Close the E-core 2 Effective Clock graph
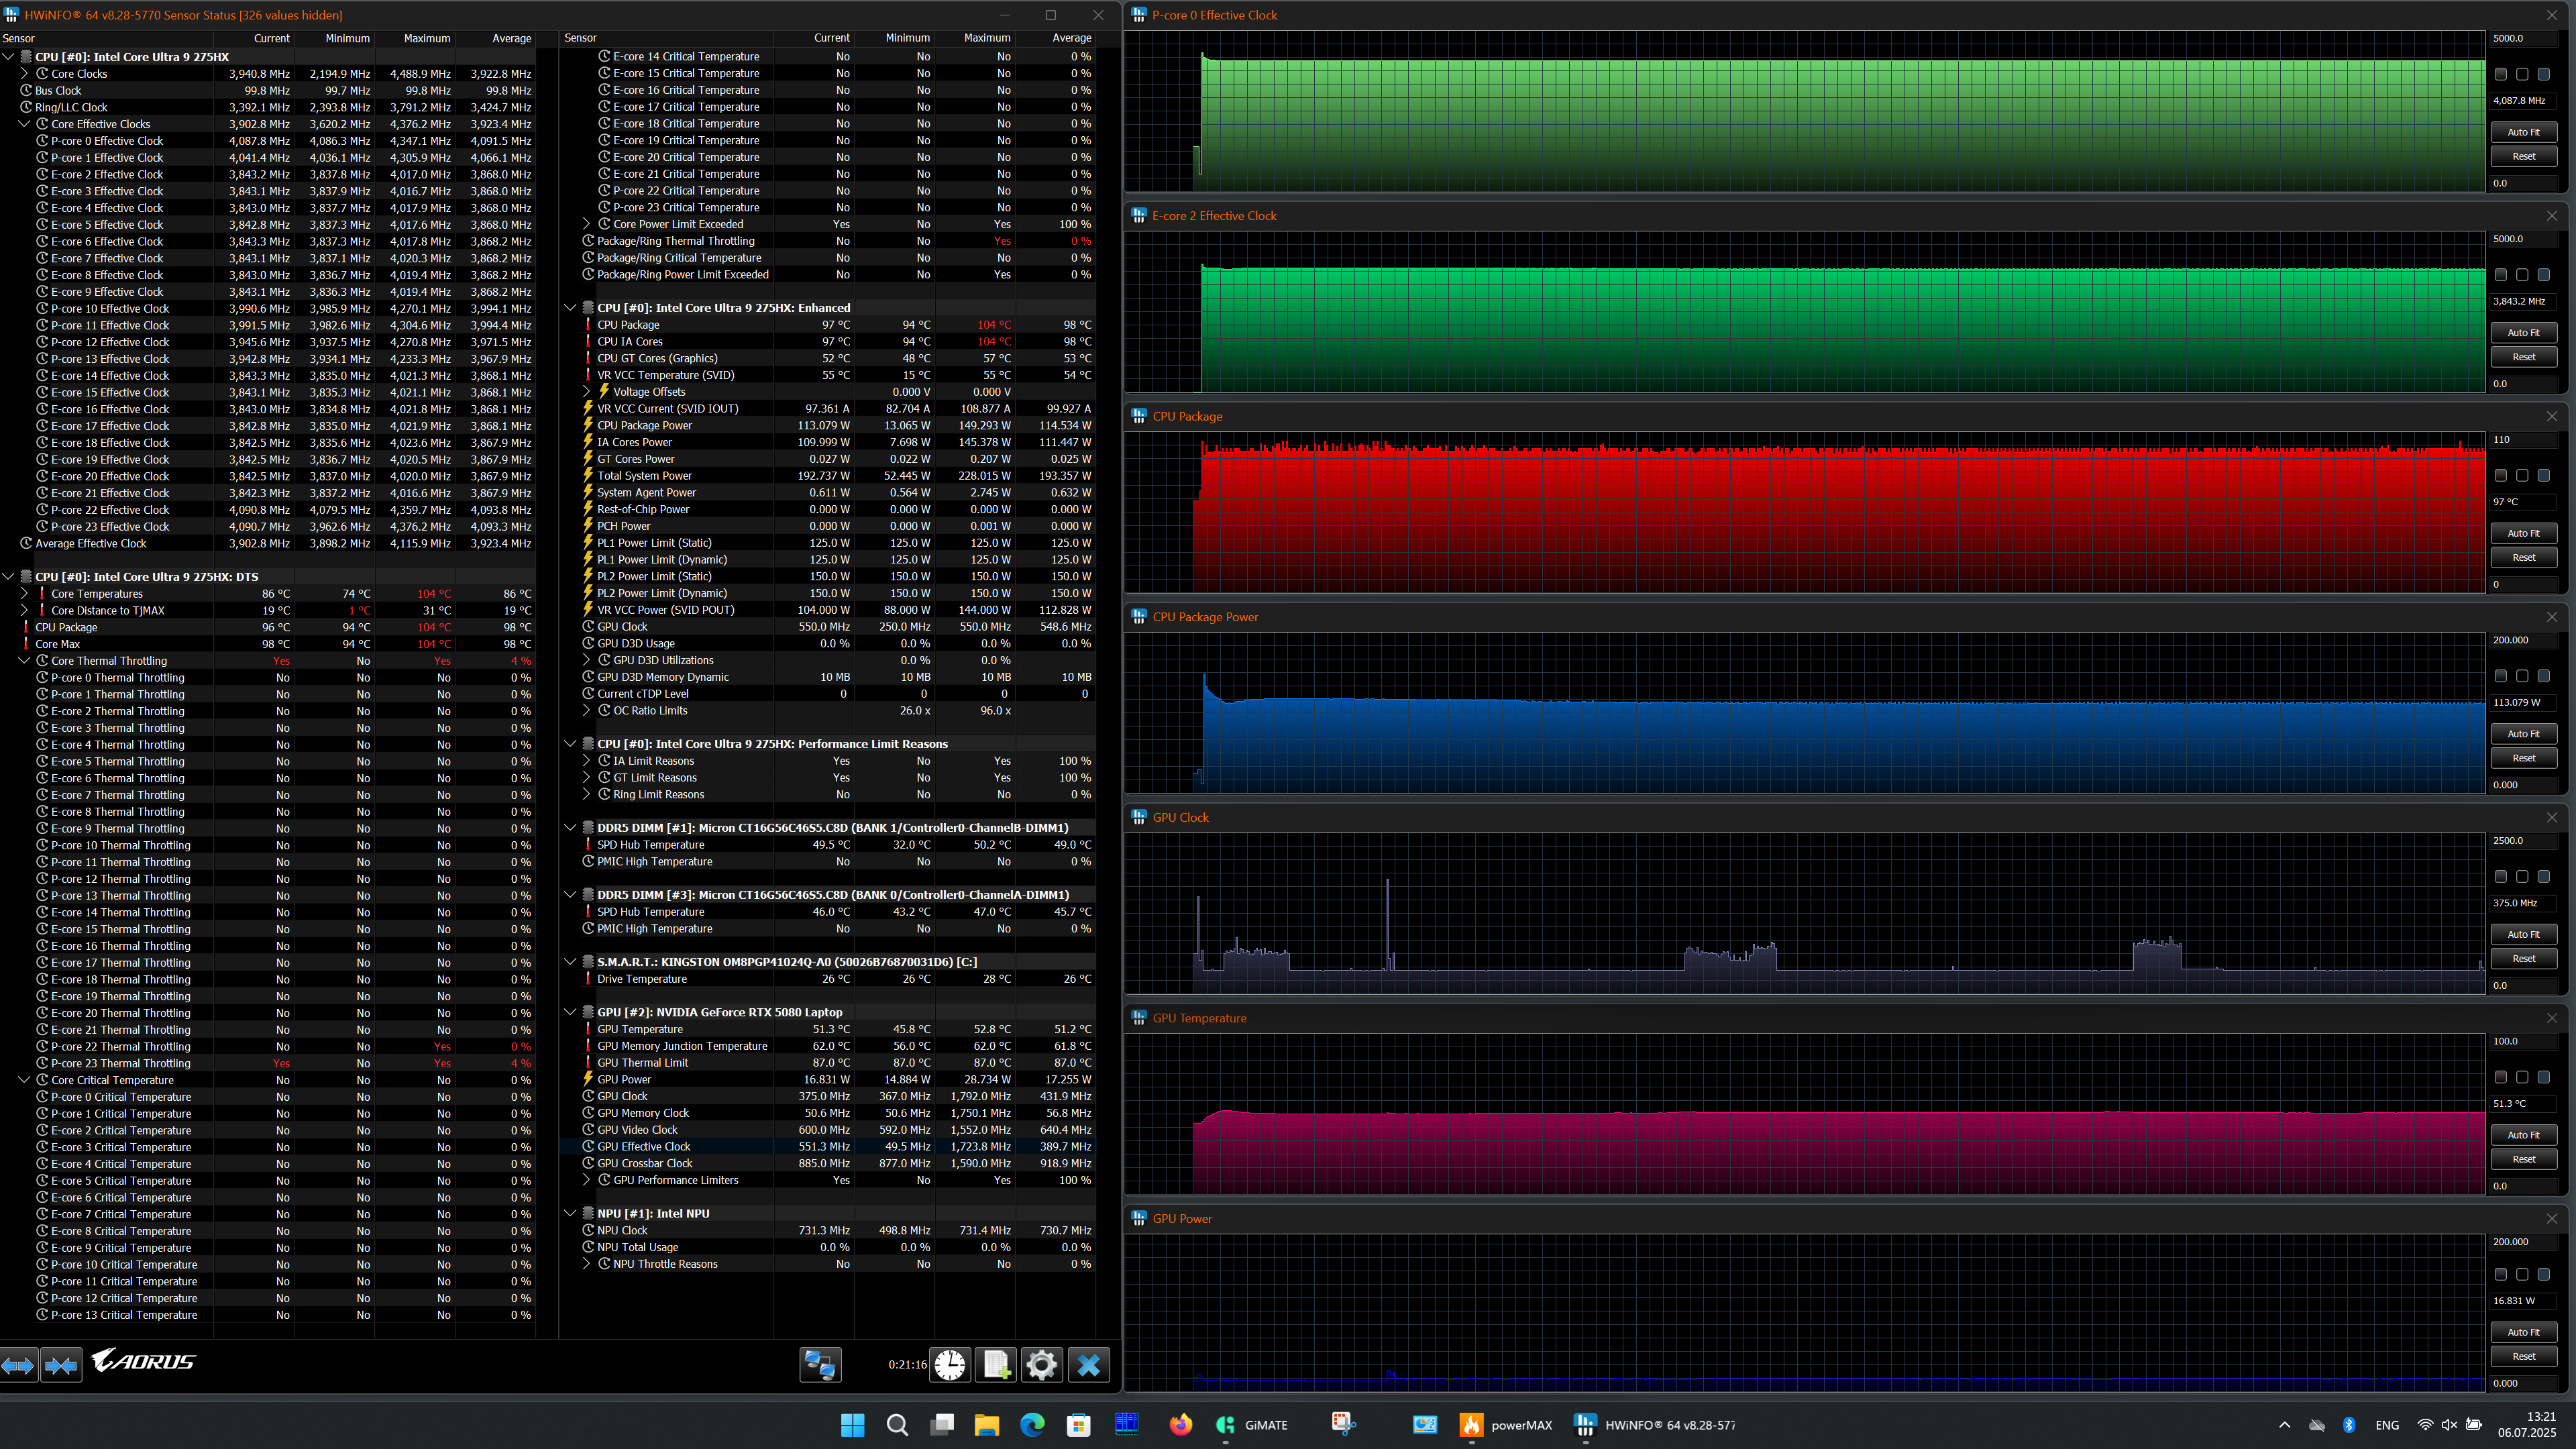The image size is (2576, 1449). click(x=2552, y=216)
